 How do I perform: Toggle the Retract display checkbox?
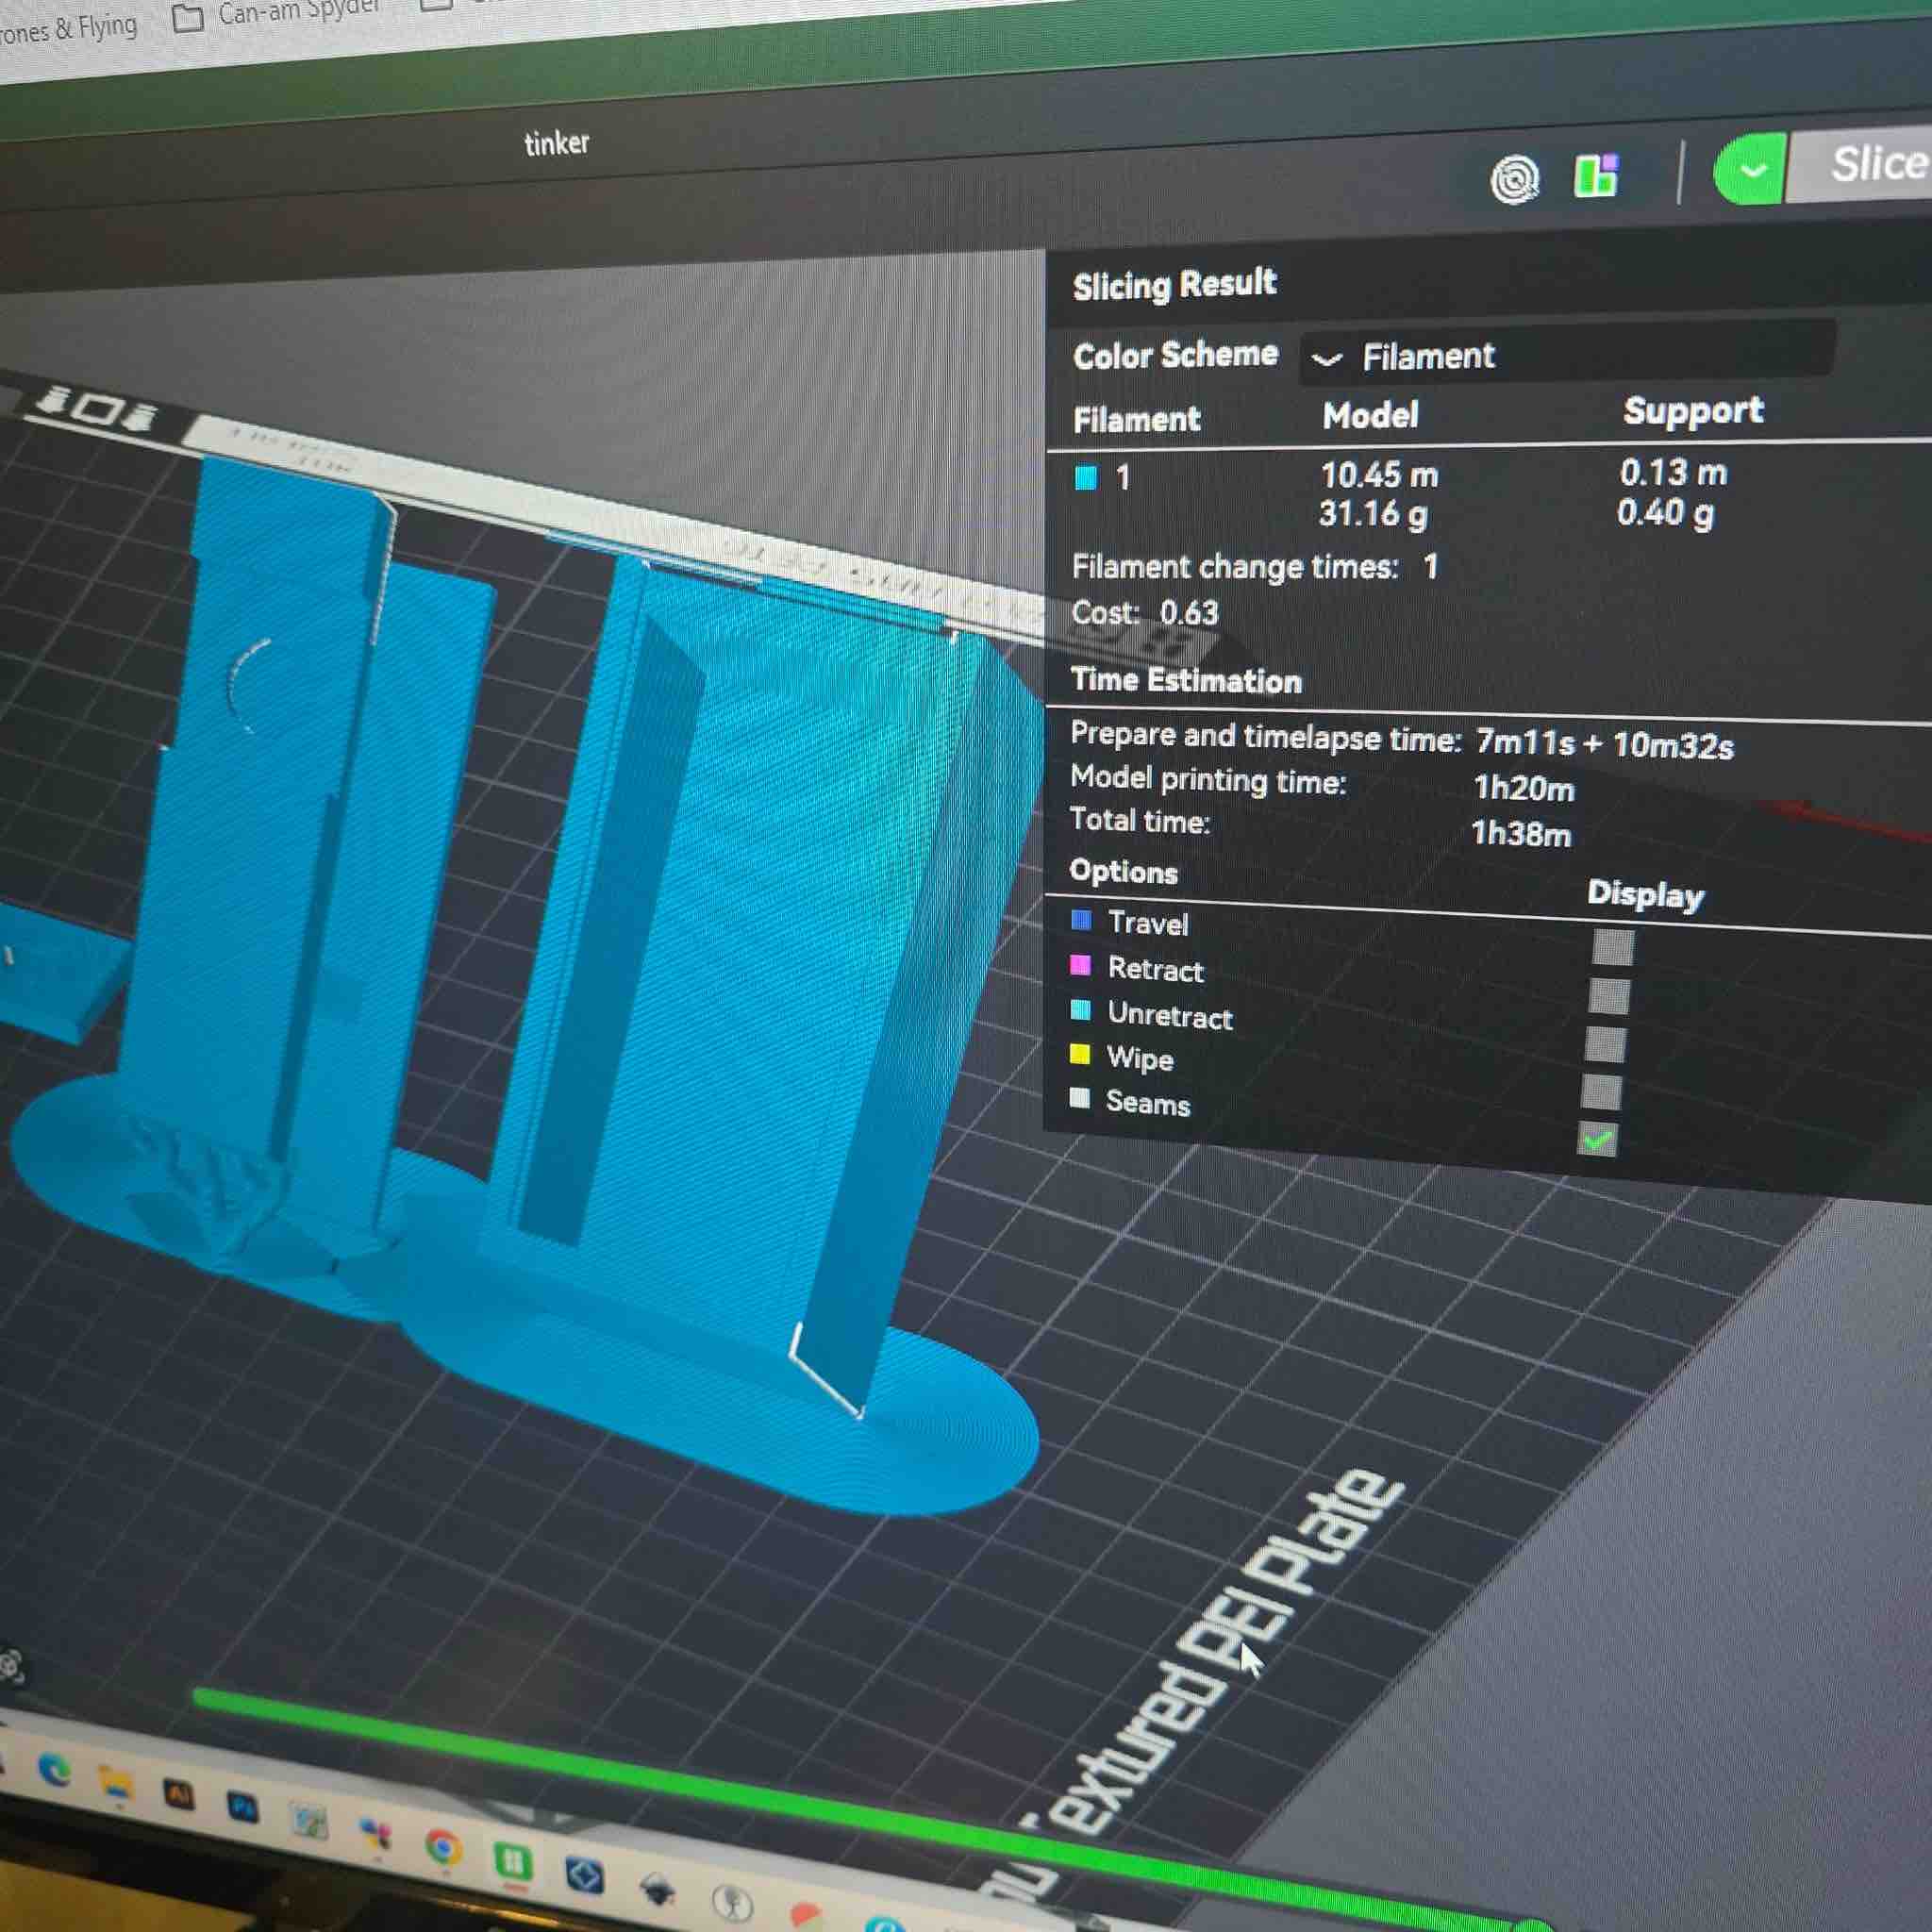[1609, 996]
